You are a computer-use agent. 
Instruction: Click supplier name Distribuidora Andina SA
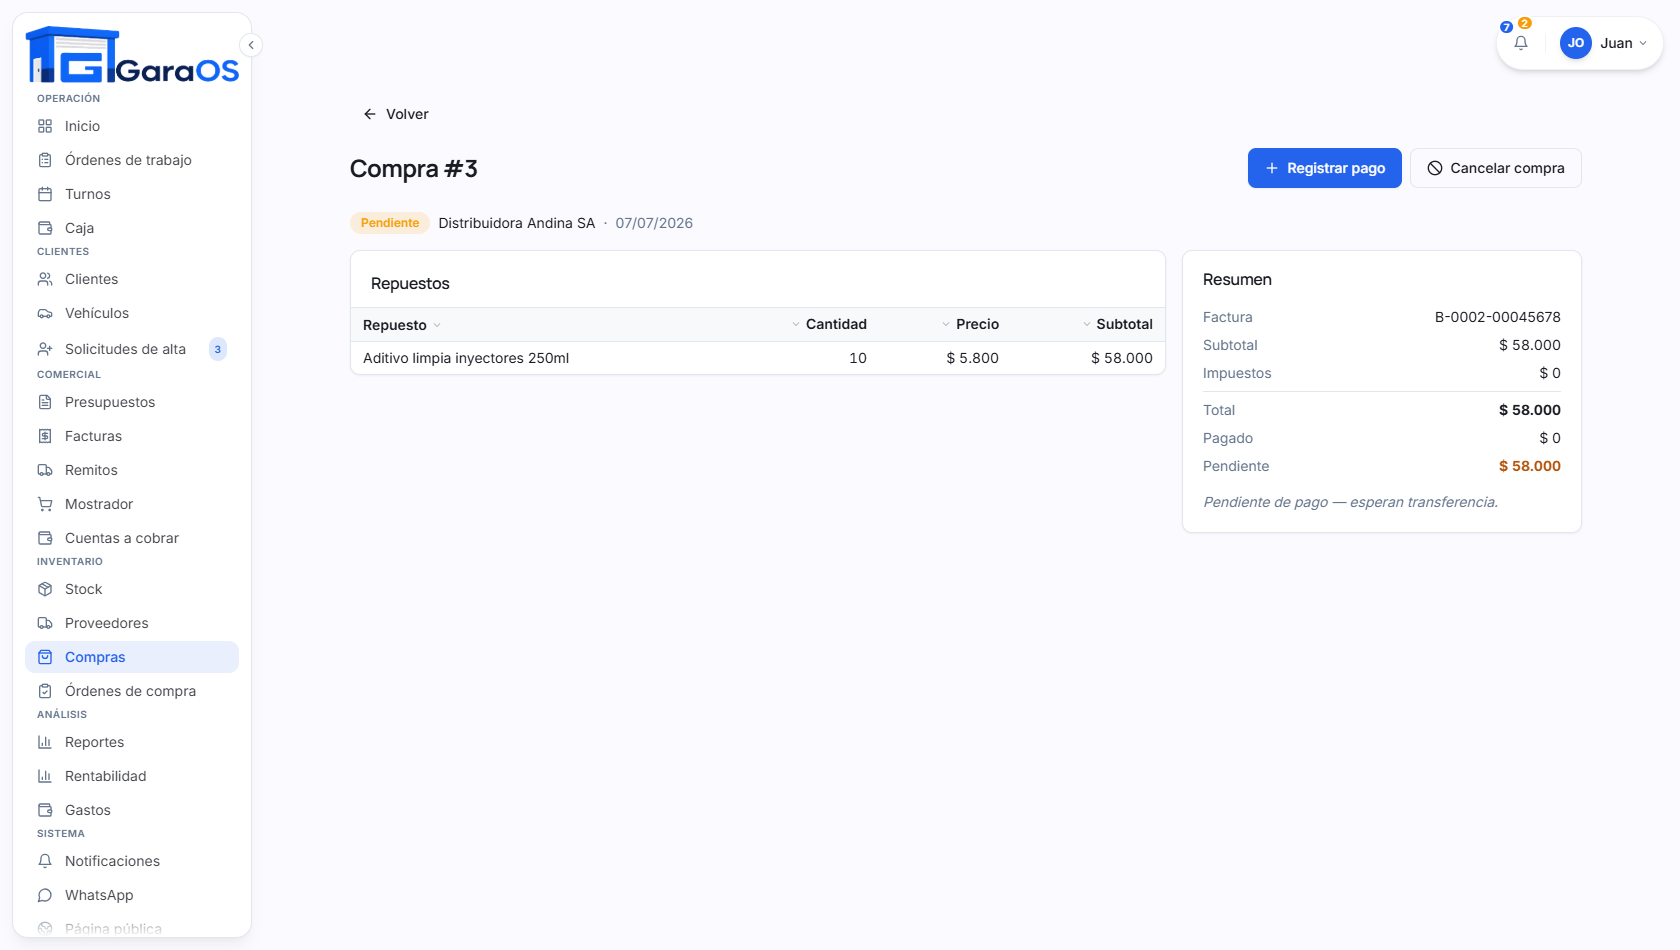517,223
